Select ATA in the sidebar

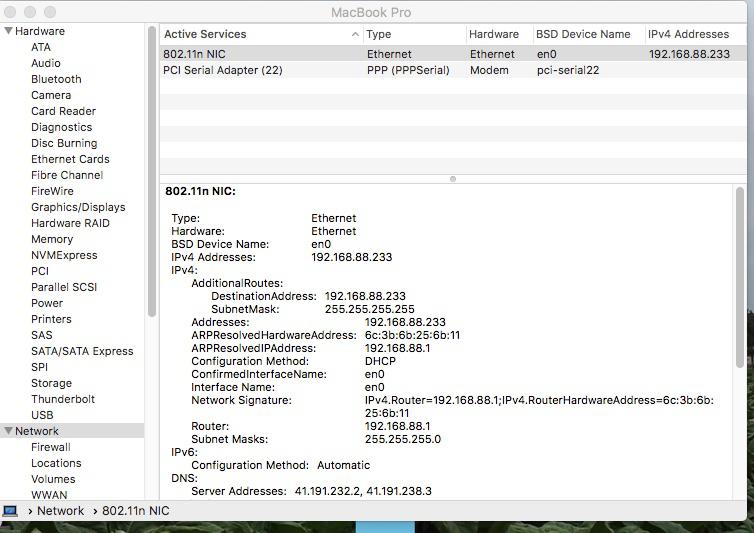tap(41, 47)
